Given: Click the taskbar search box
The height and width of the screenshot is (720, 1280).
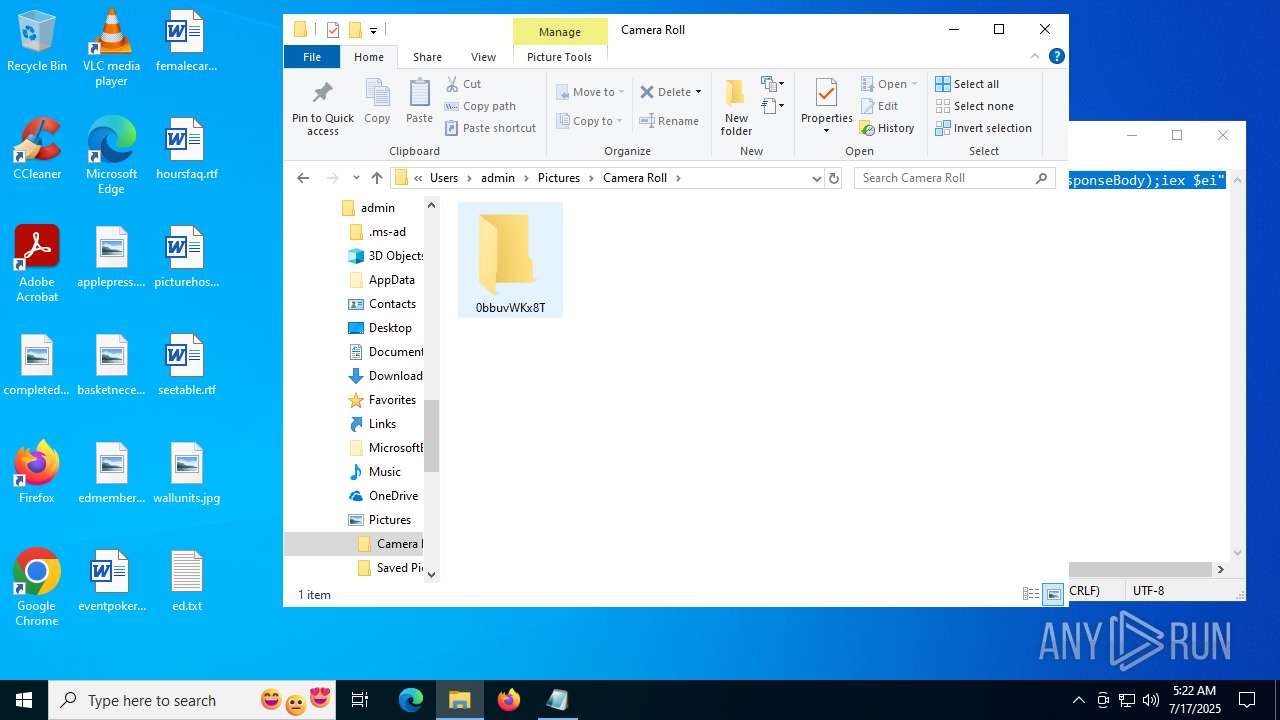Looking at the screenshot, I should [x=193, y=700].
